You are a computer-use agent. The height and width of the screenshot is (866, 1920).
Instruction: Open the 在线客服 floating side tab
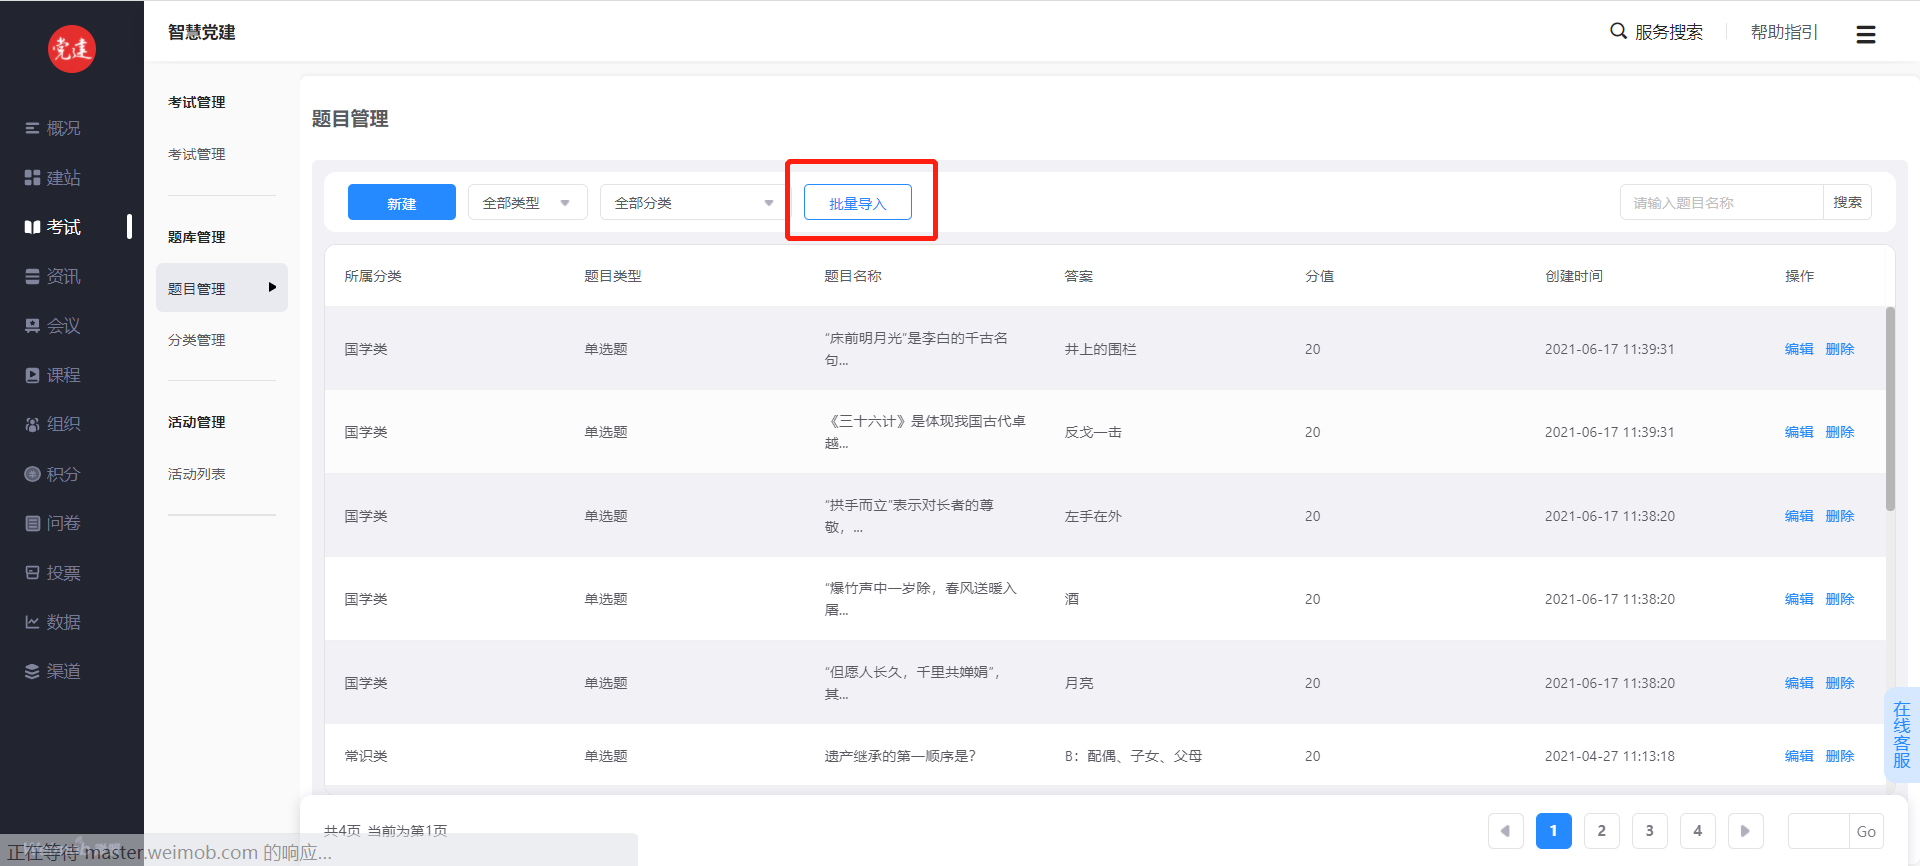tap(1901, 735)
